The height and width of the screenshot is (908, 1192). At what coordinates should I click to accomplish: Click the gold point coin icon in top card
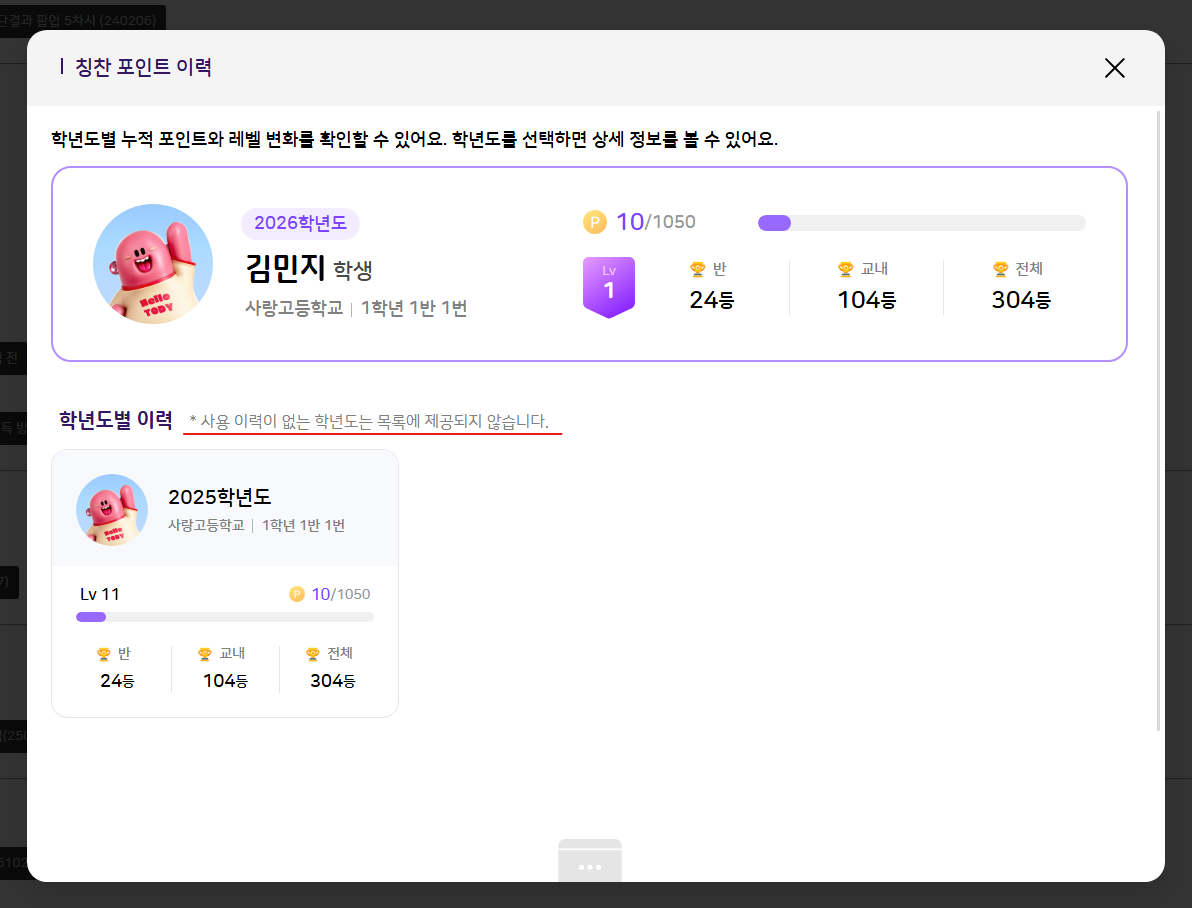click(595, 222)
